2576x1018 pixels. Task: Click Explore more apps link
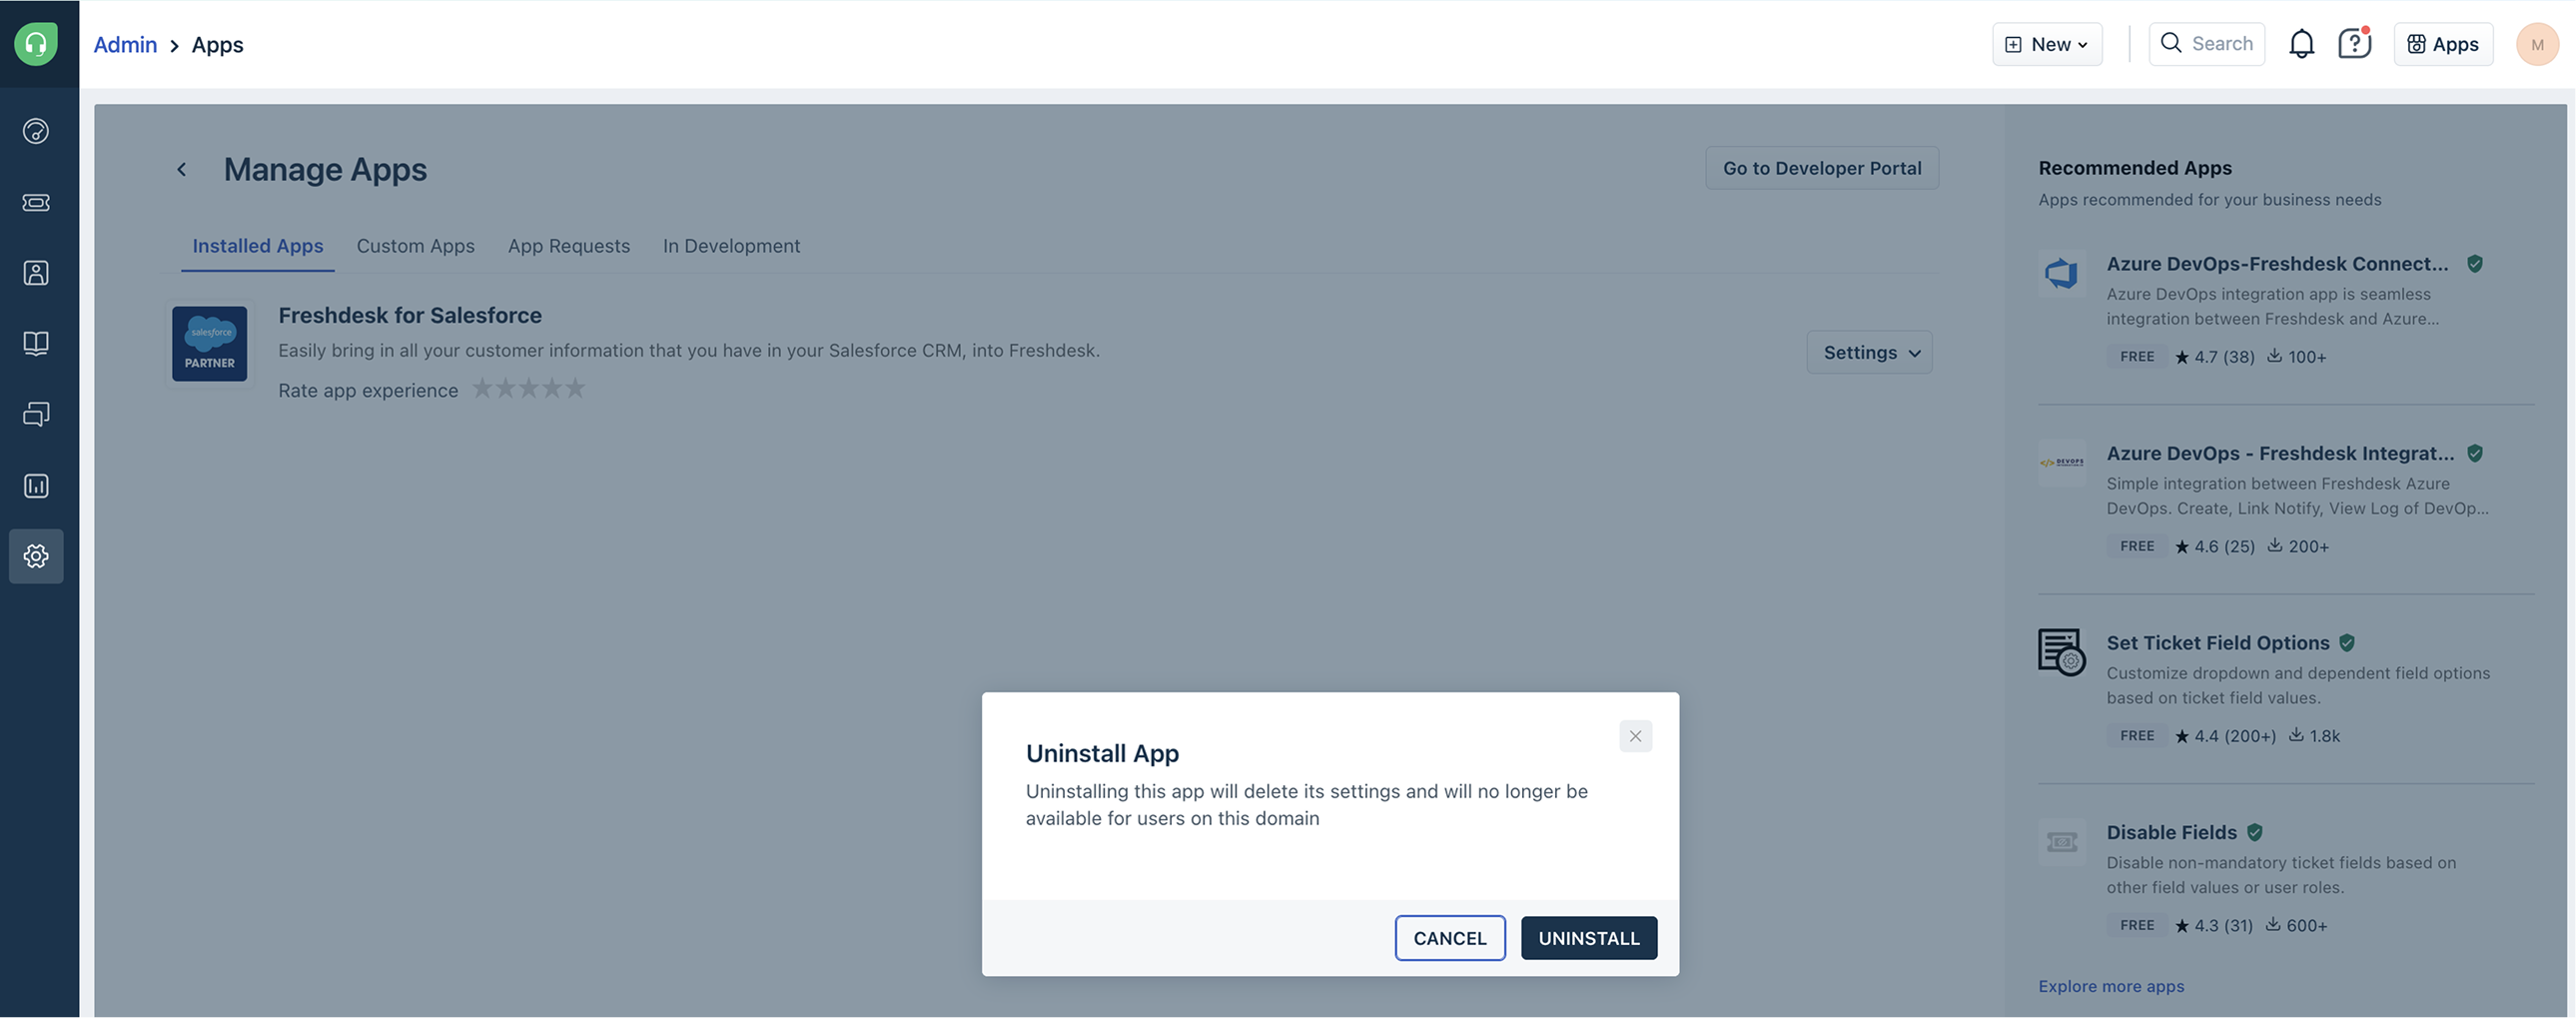click(2110, 986)
